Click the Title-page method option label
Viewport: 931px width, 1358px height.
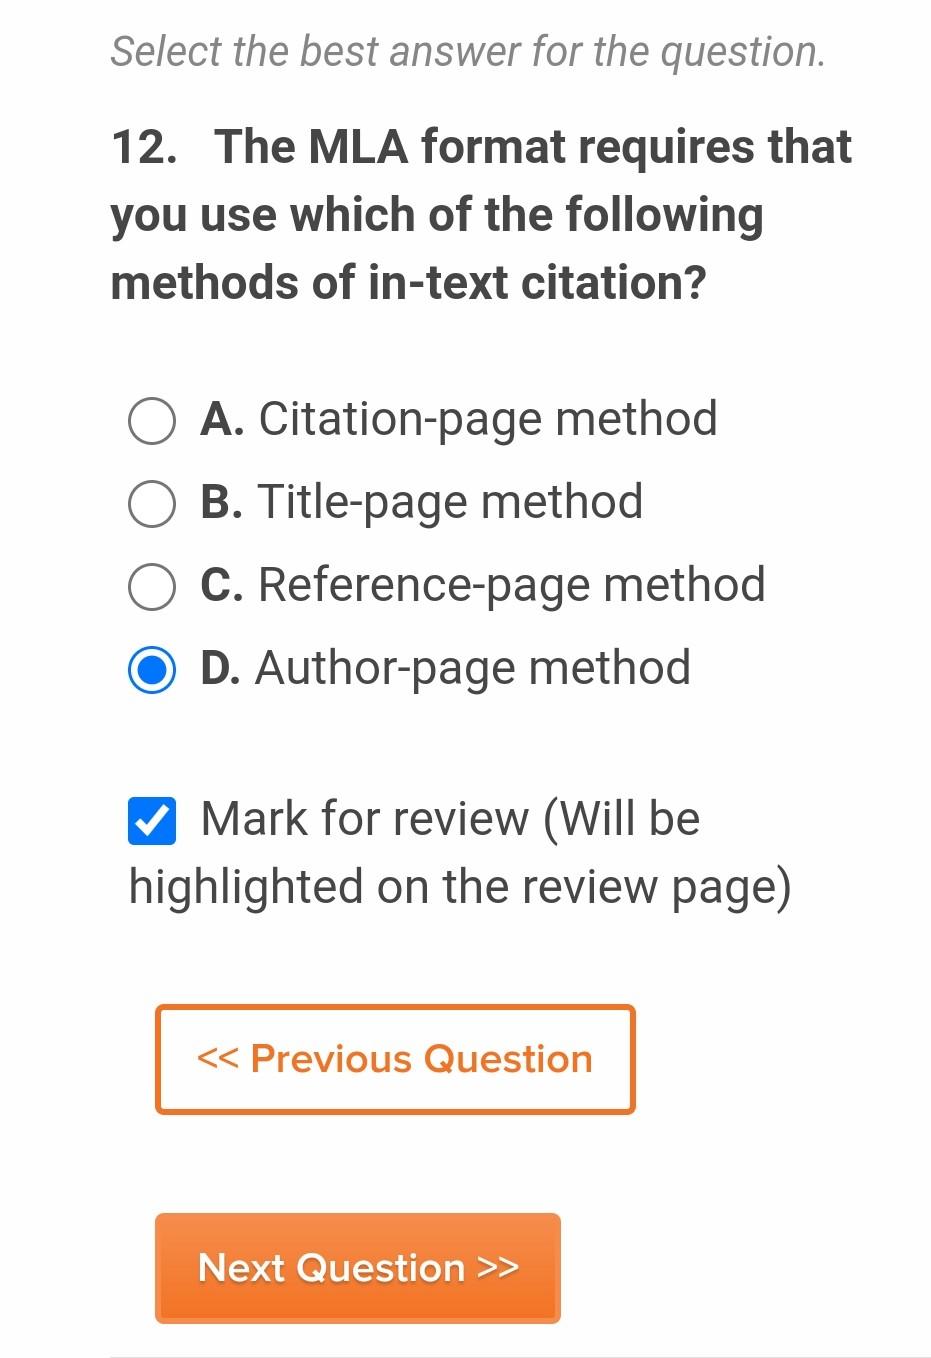(449, 503)
